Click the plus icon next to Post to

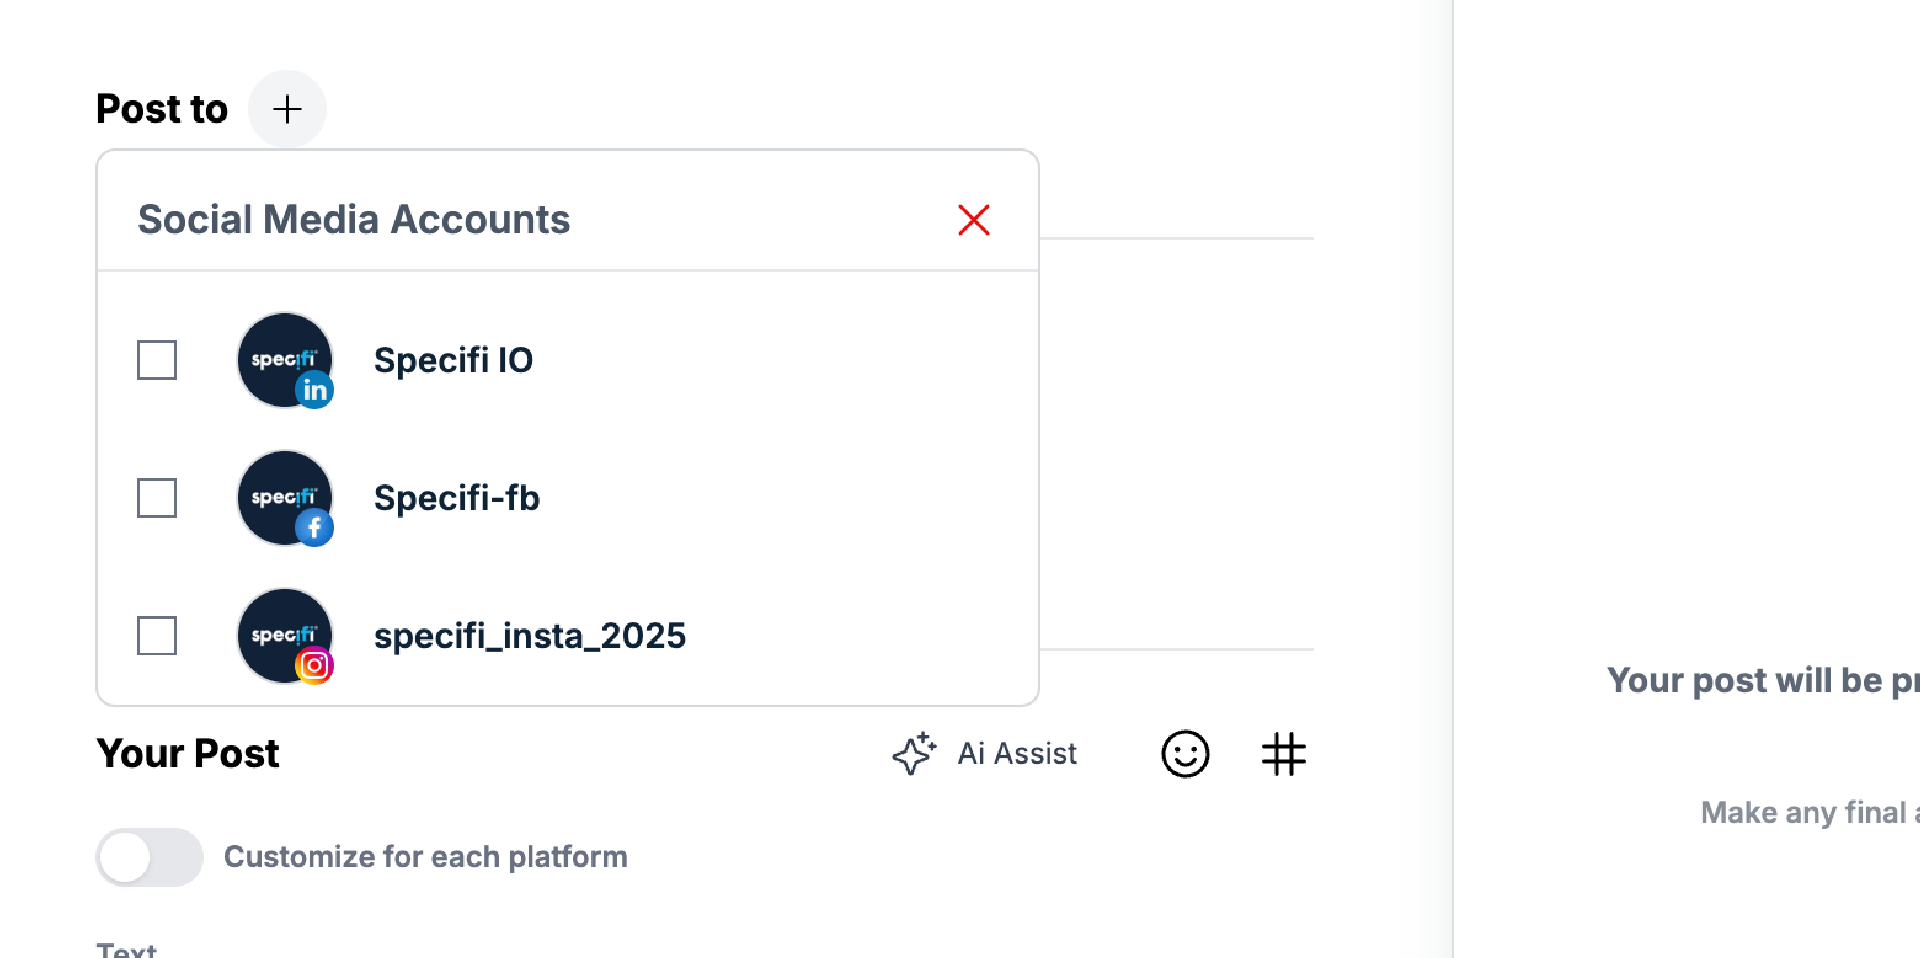pyautogui.click(x=287, y=109)
